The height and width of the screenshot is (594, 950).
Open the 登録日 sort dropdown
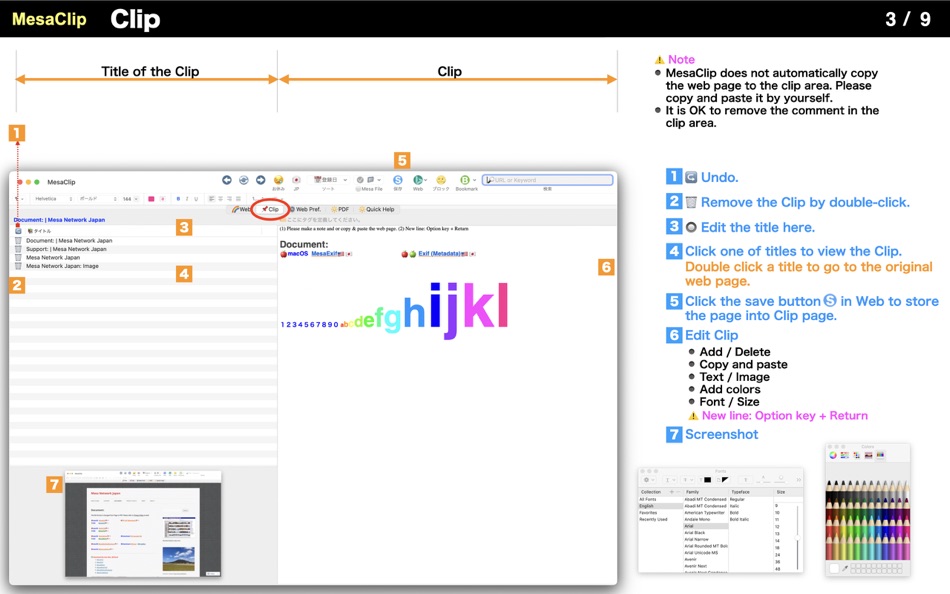tap(330, 180)
